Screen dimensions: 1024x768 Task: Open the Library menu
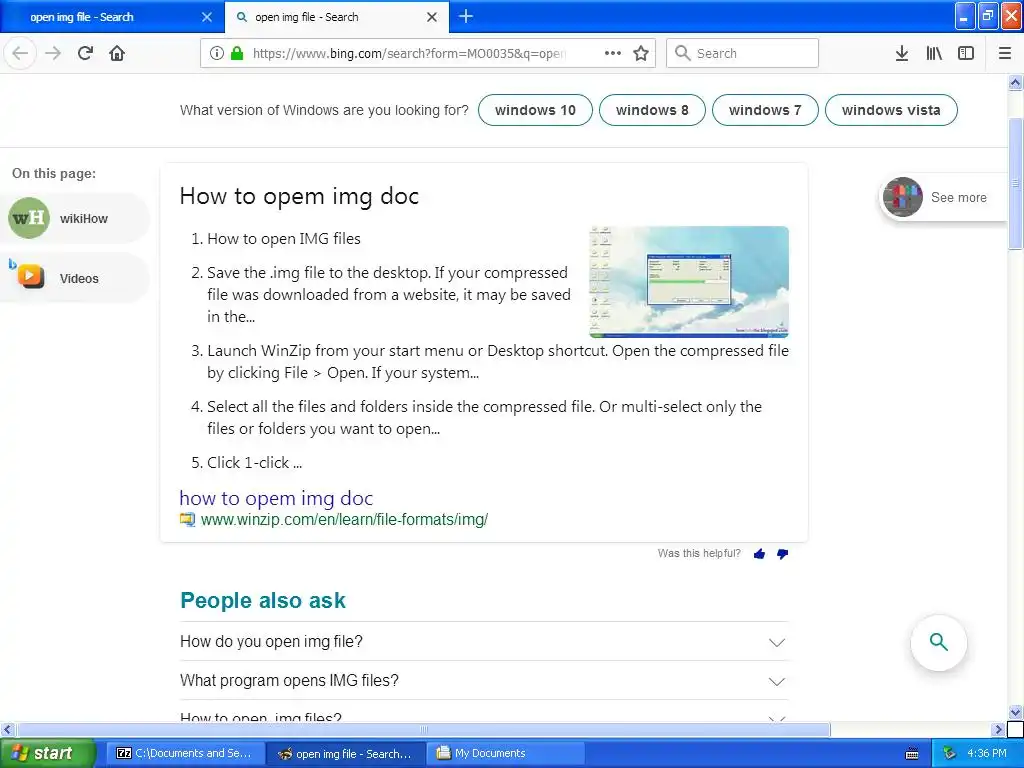coord(934,53)
